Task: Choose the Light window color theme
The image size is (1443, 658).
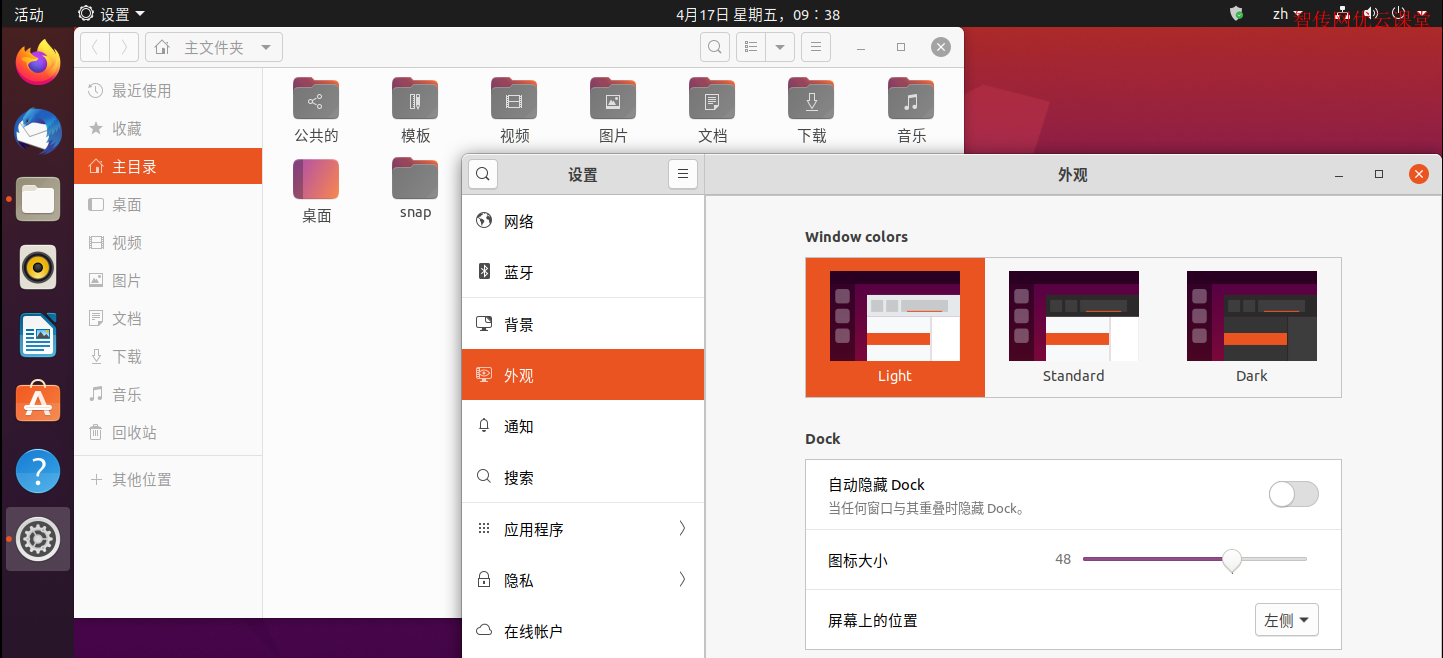Action: click(x=895, y=327)
